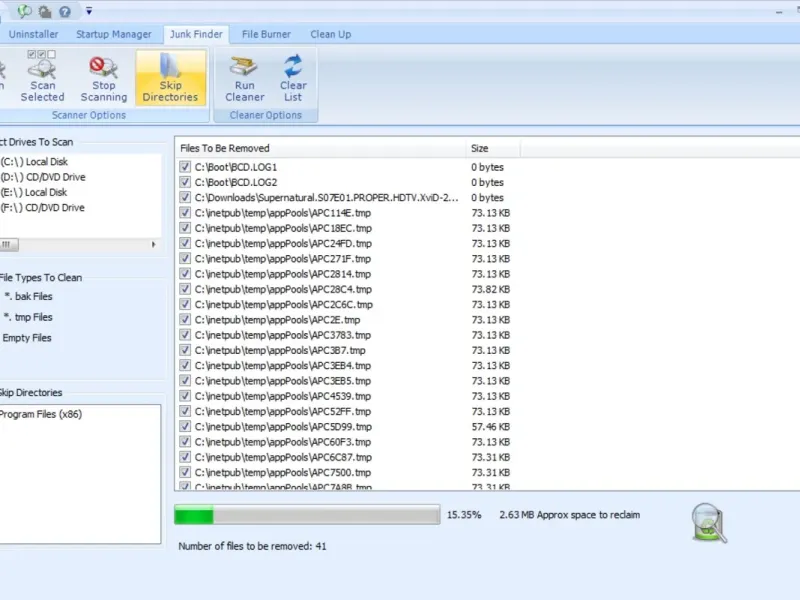This screenshot has width=800, height=600.
Task: Select Program Files (x86) skip directory
Action: 41,414
